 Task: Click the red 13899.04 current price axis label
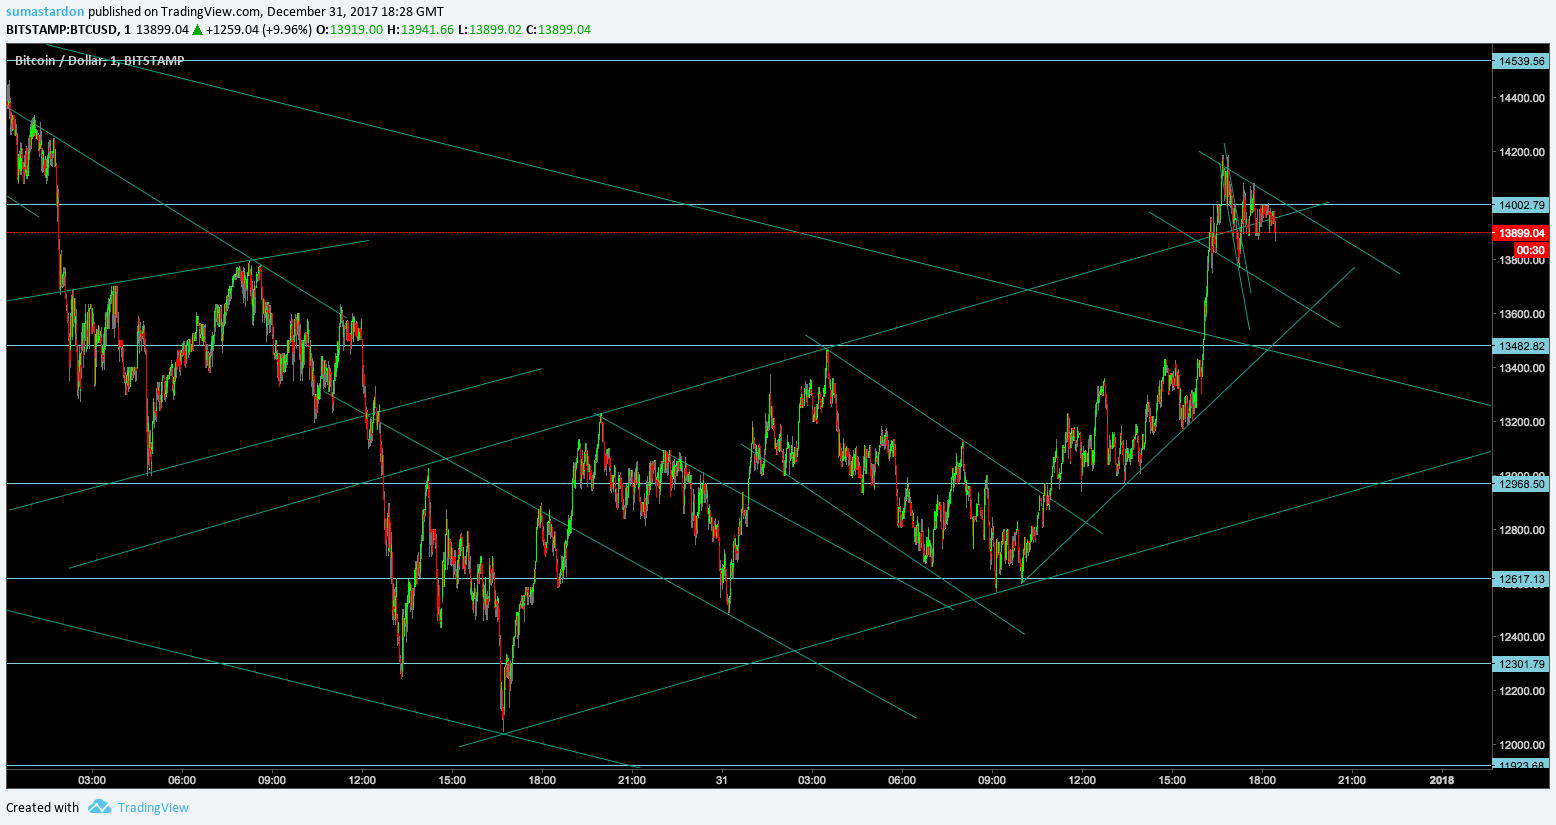1521,233
